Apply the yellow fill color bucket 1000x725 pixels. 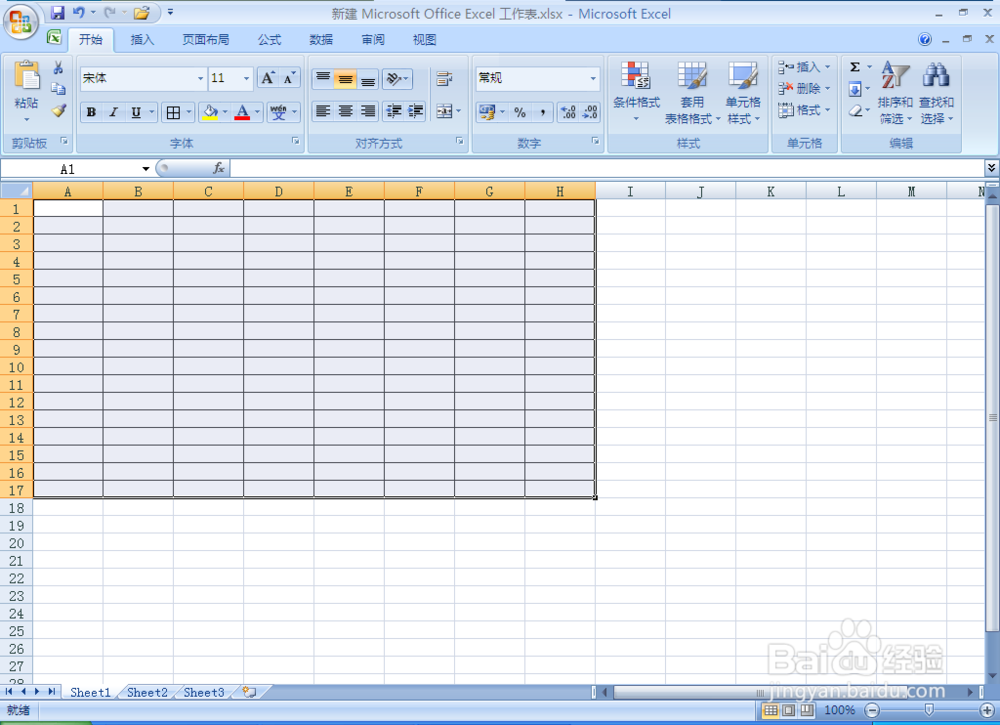pyautogui.click(x=210, y=112)
